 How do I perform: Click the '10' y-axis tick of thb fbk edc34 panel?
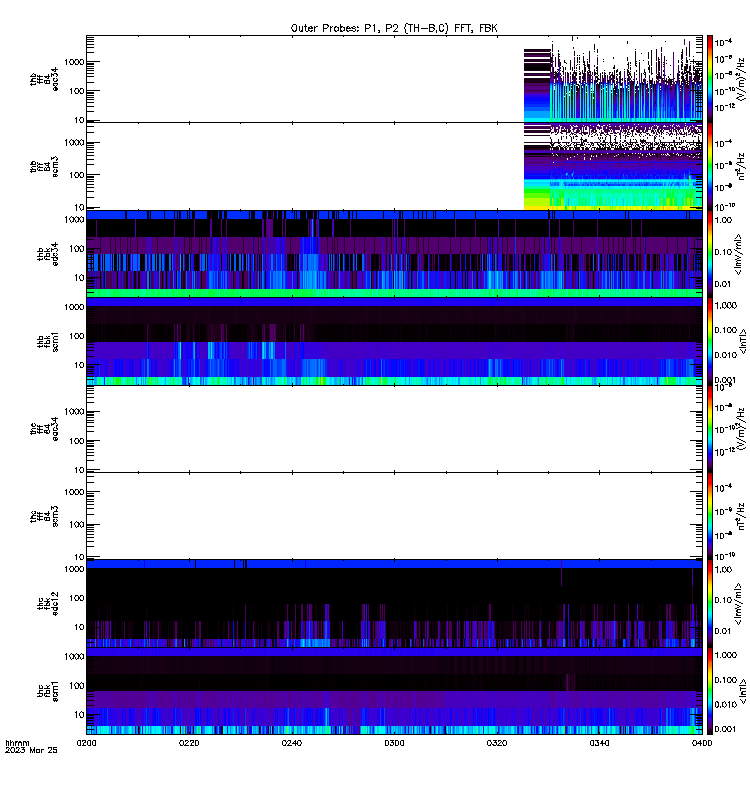[79, 278]
